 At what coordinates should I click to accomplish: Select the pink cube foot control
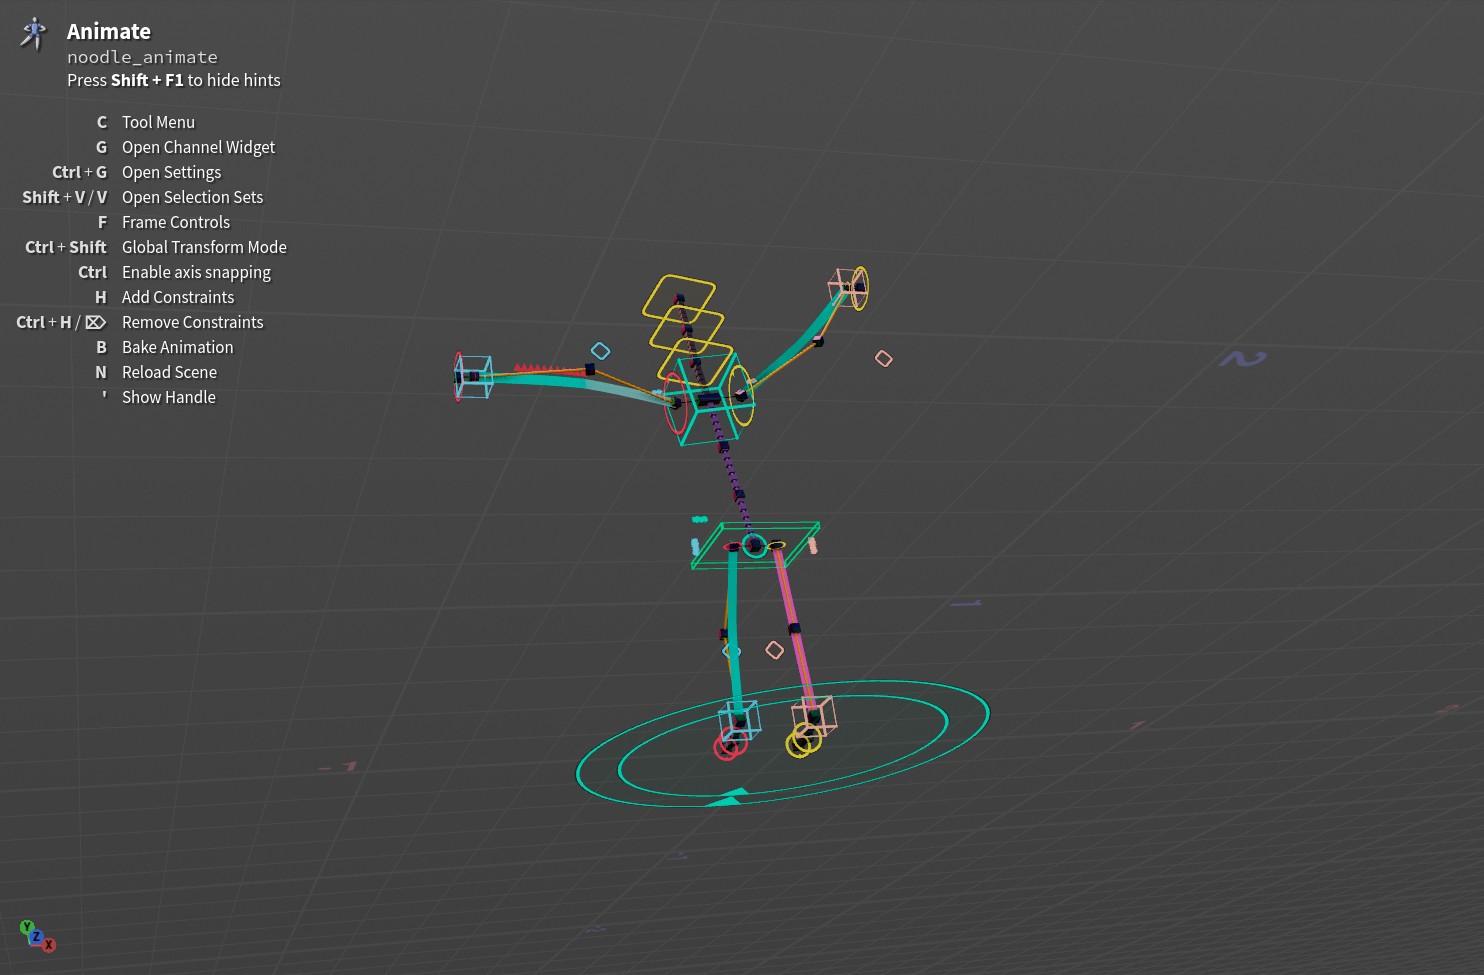click(813, 716)
